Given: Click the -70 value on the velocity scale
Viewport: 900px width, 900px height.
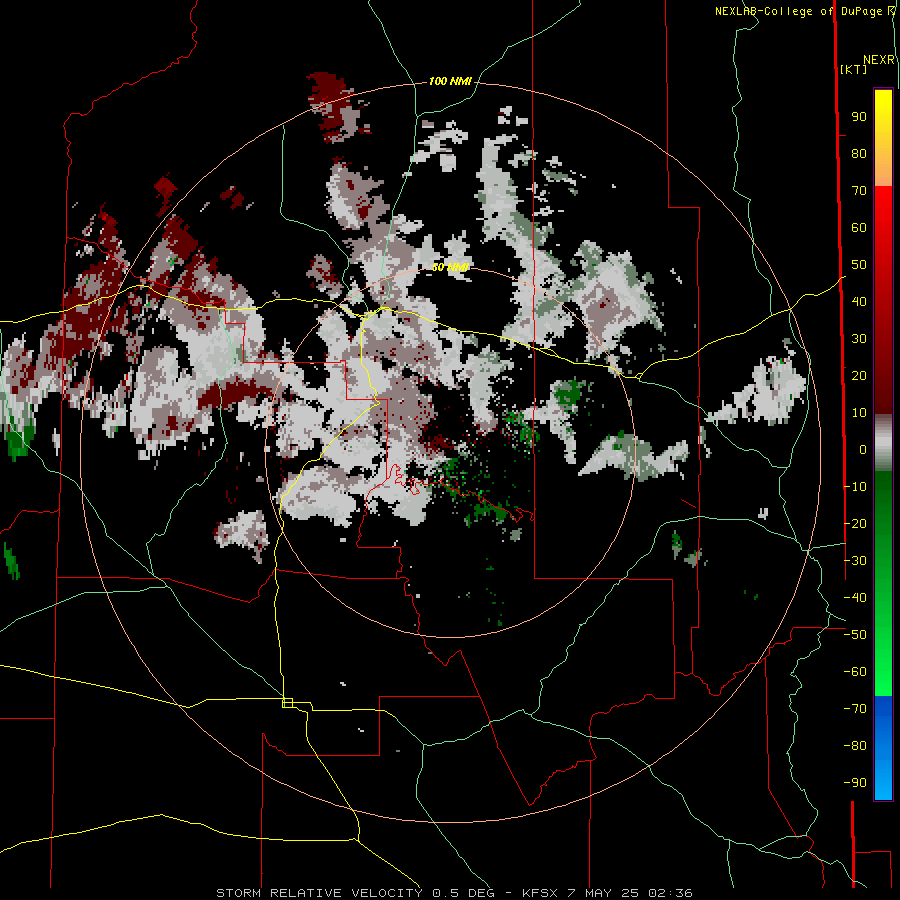Looking at the screenshot, I should [855, 709].
